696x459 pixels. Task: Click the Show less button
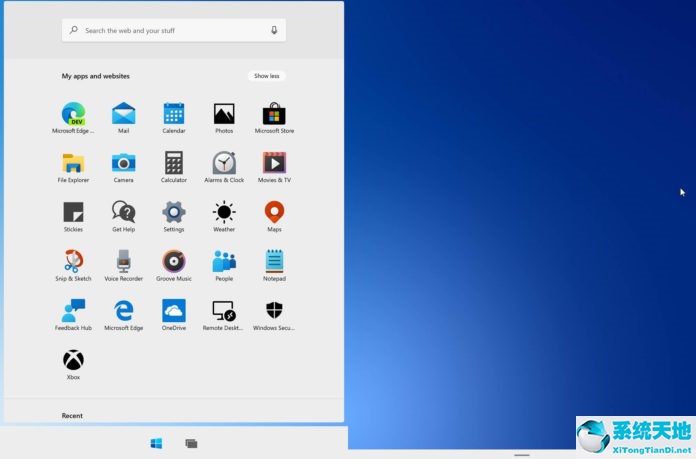point(267,76)
